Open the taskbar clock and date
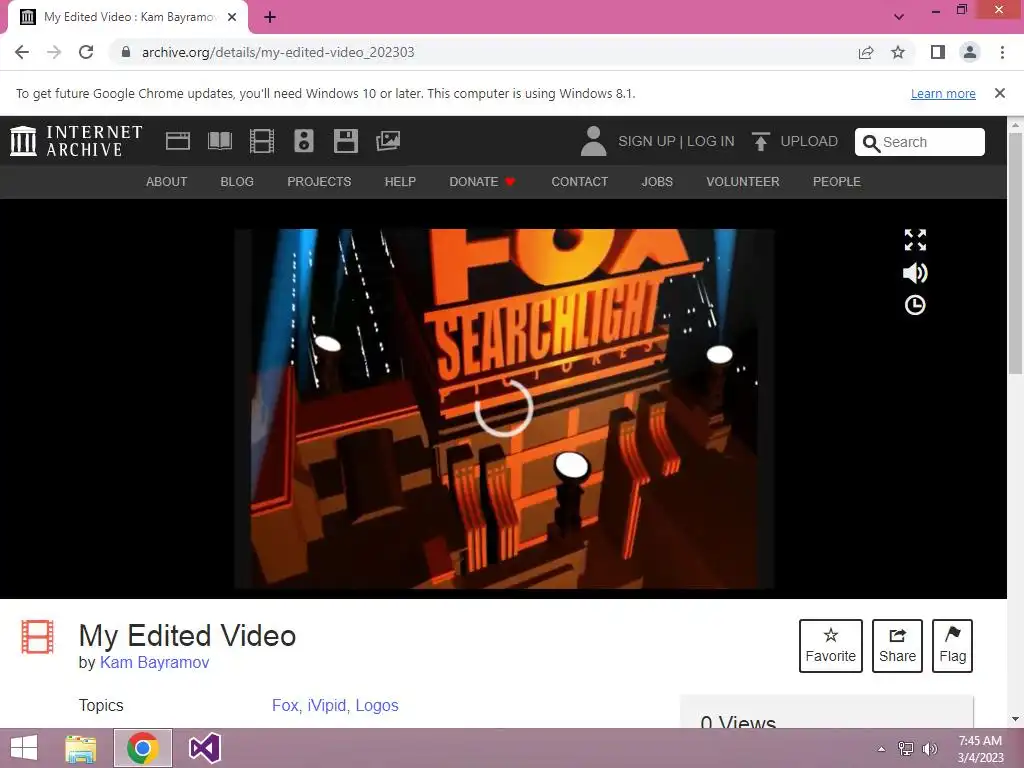Image resolution: width=1024 pixels, height=768 pixels. coord(980,749)
